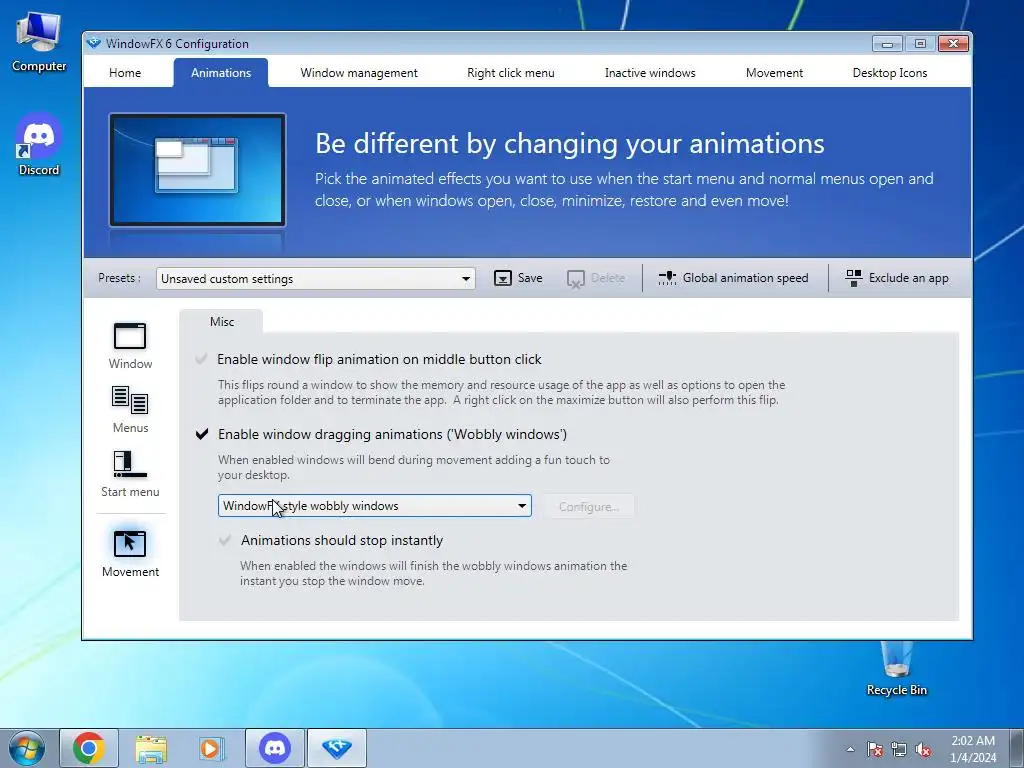Viewport: 1024px width, 768px height.
Task: Open Windows Explorer from the taskbar
Action: pyautogui.click(x=151, y=748)
